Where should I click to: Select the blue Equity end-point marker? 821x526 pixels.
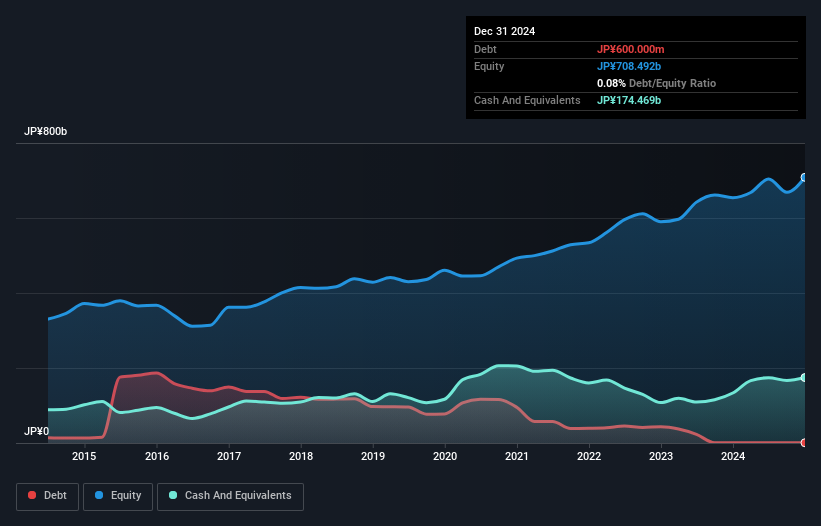804,177
